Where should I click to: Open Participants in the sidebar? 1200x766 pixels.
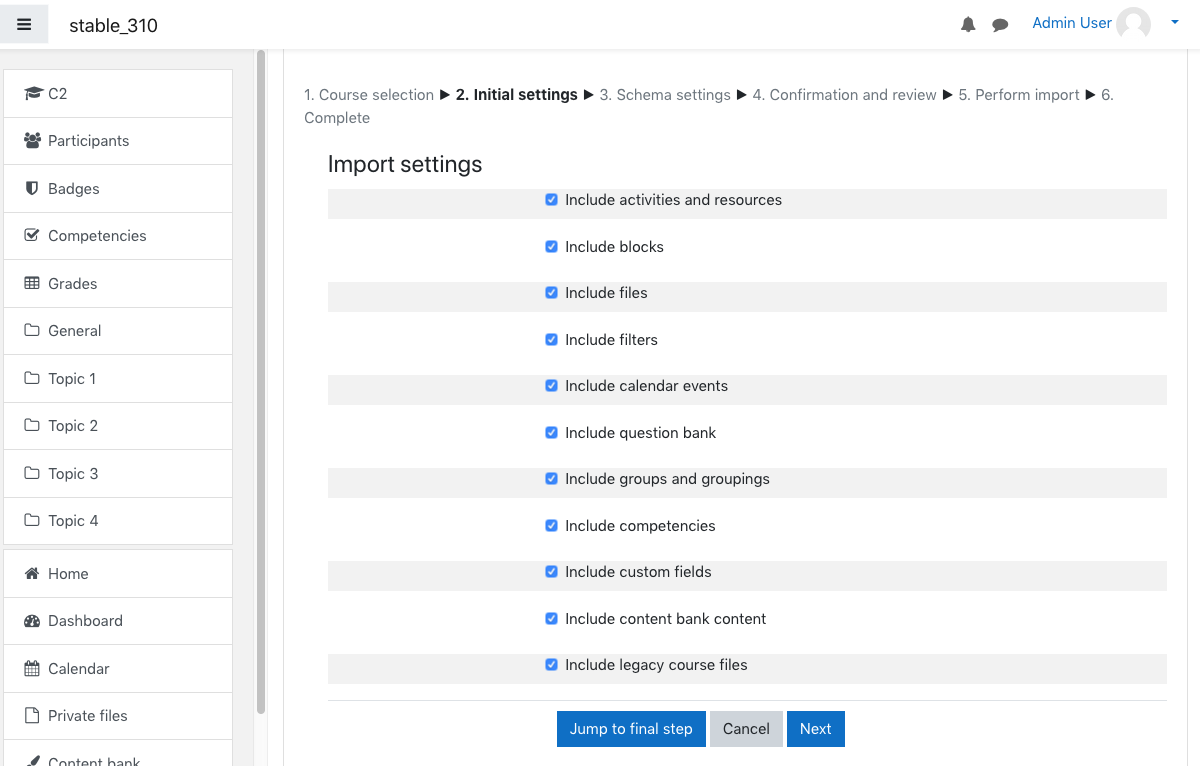coord(118,141)
